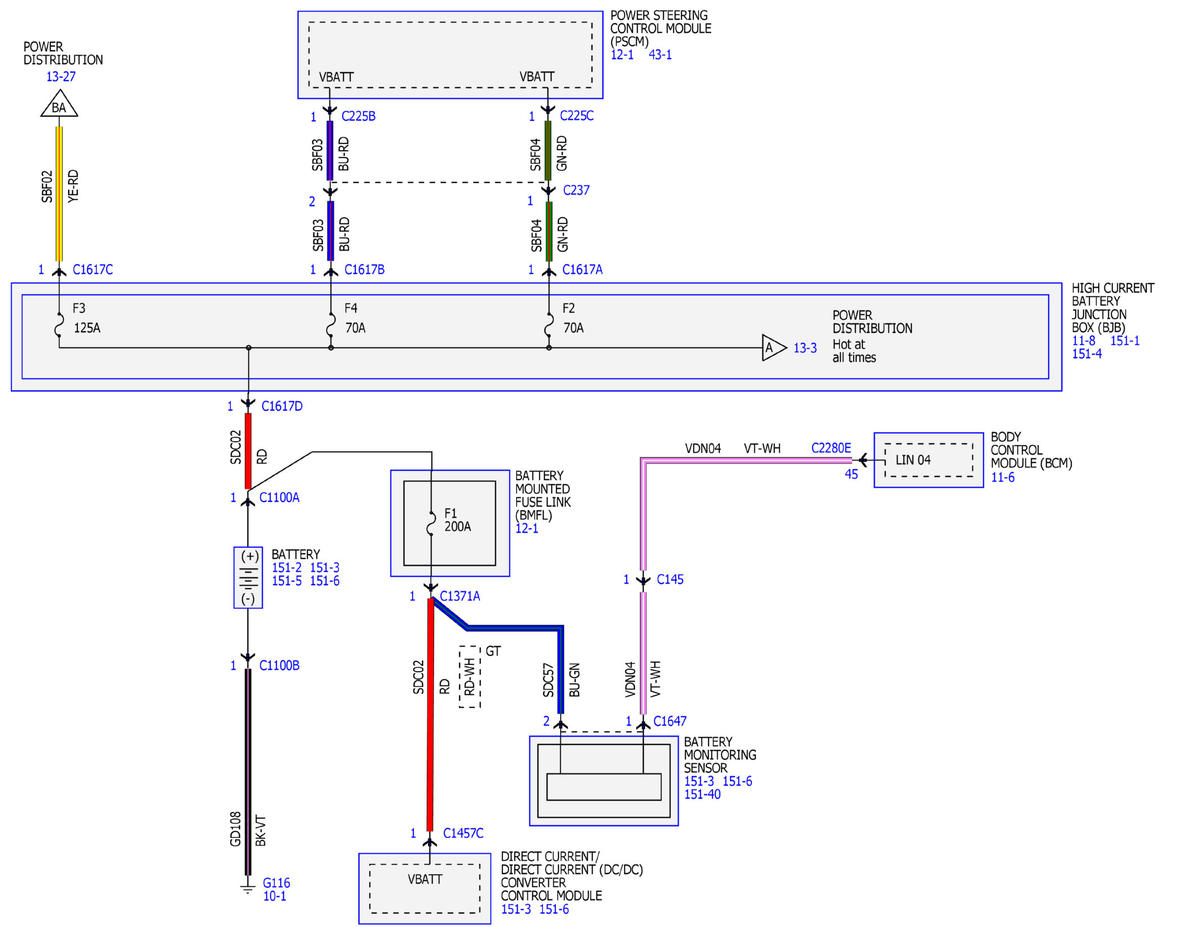Viewport: 1200px width, 927px height.
Task: Open connector C2280E near the BCM
Action: 831,448
